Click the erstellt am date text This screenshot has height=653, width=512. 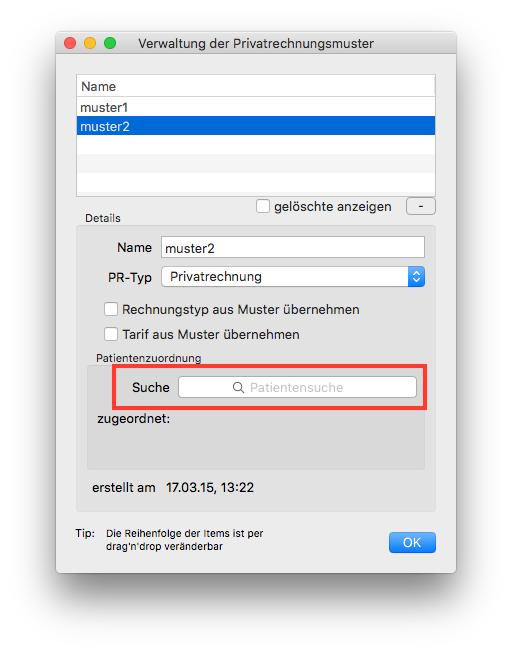pyautogui.click(x=210, y=487)
